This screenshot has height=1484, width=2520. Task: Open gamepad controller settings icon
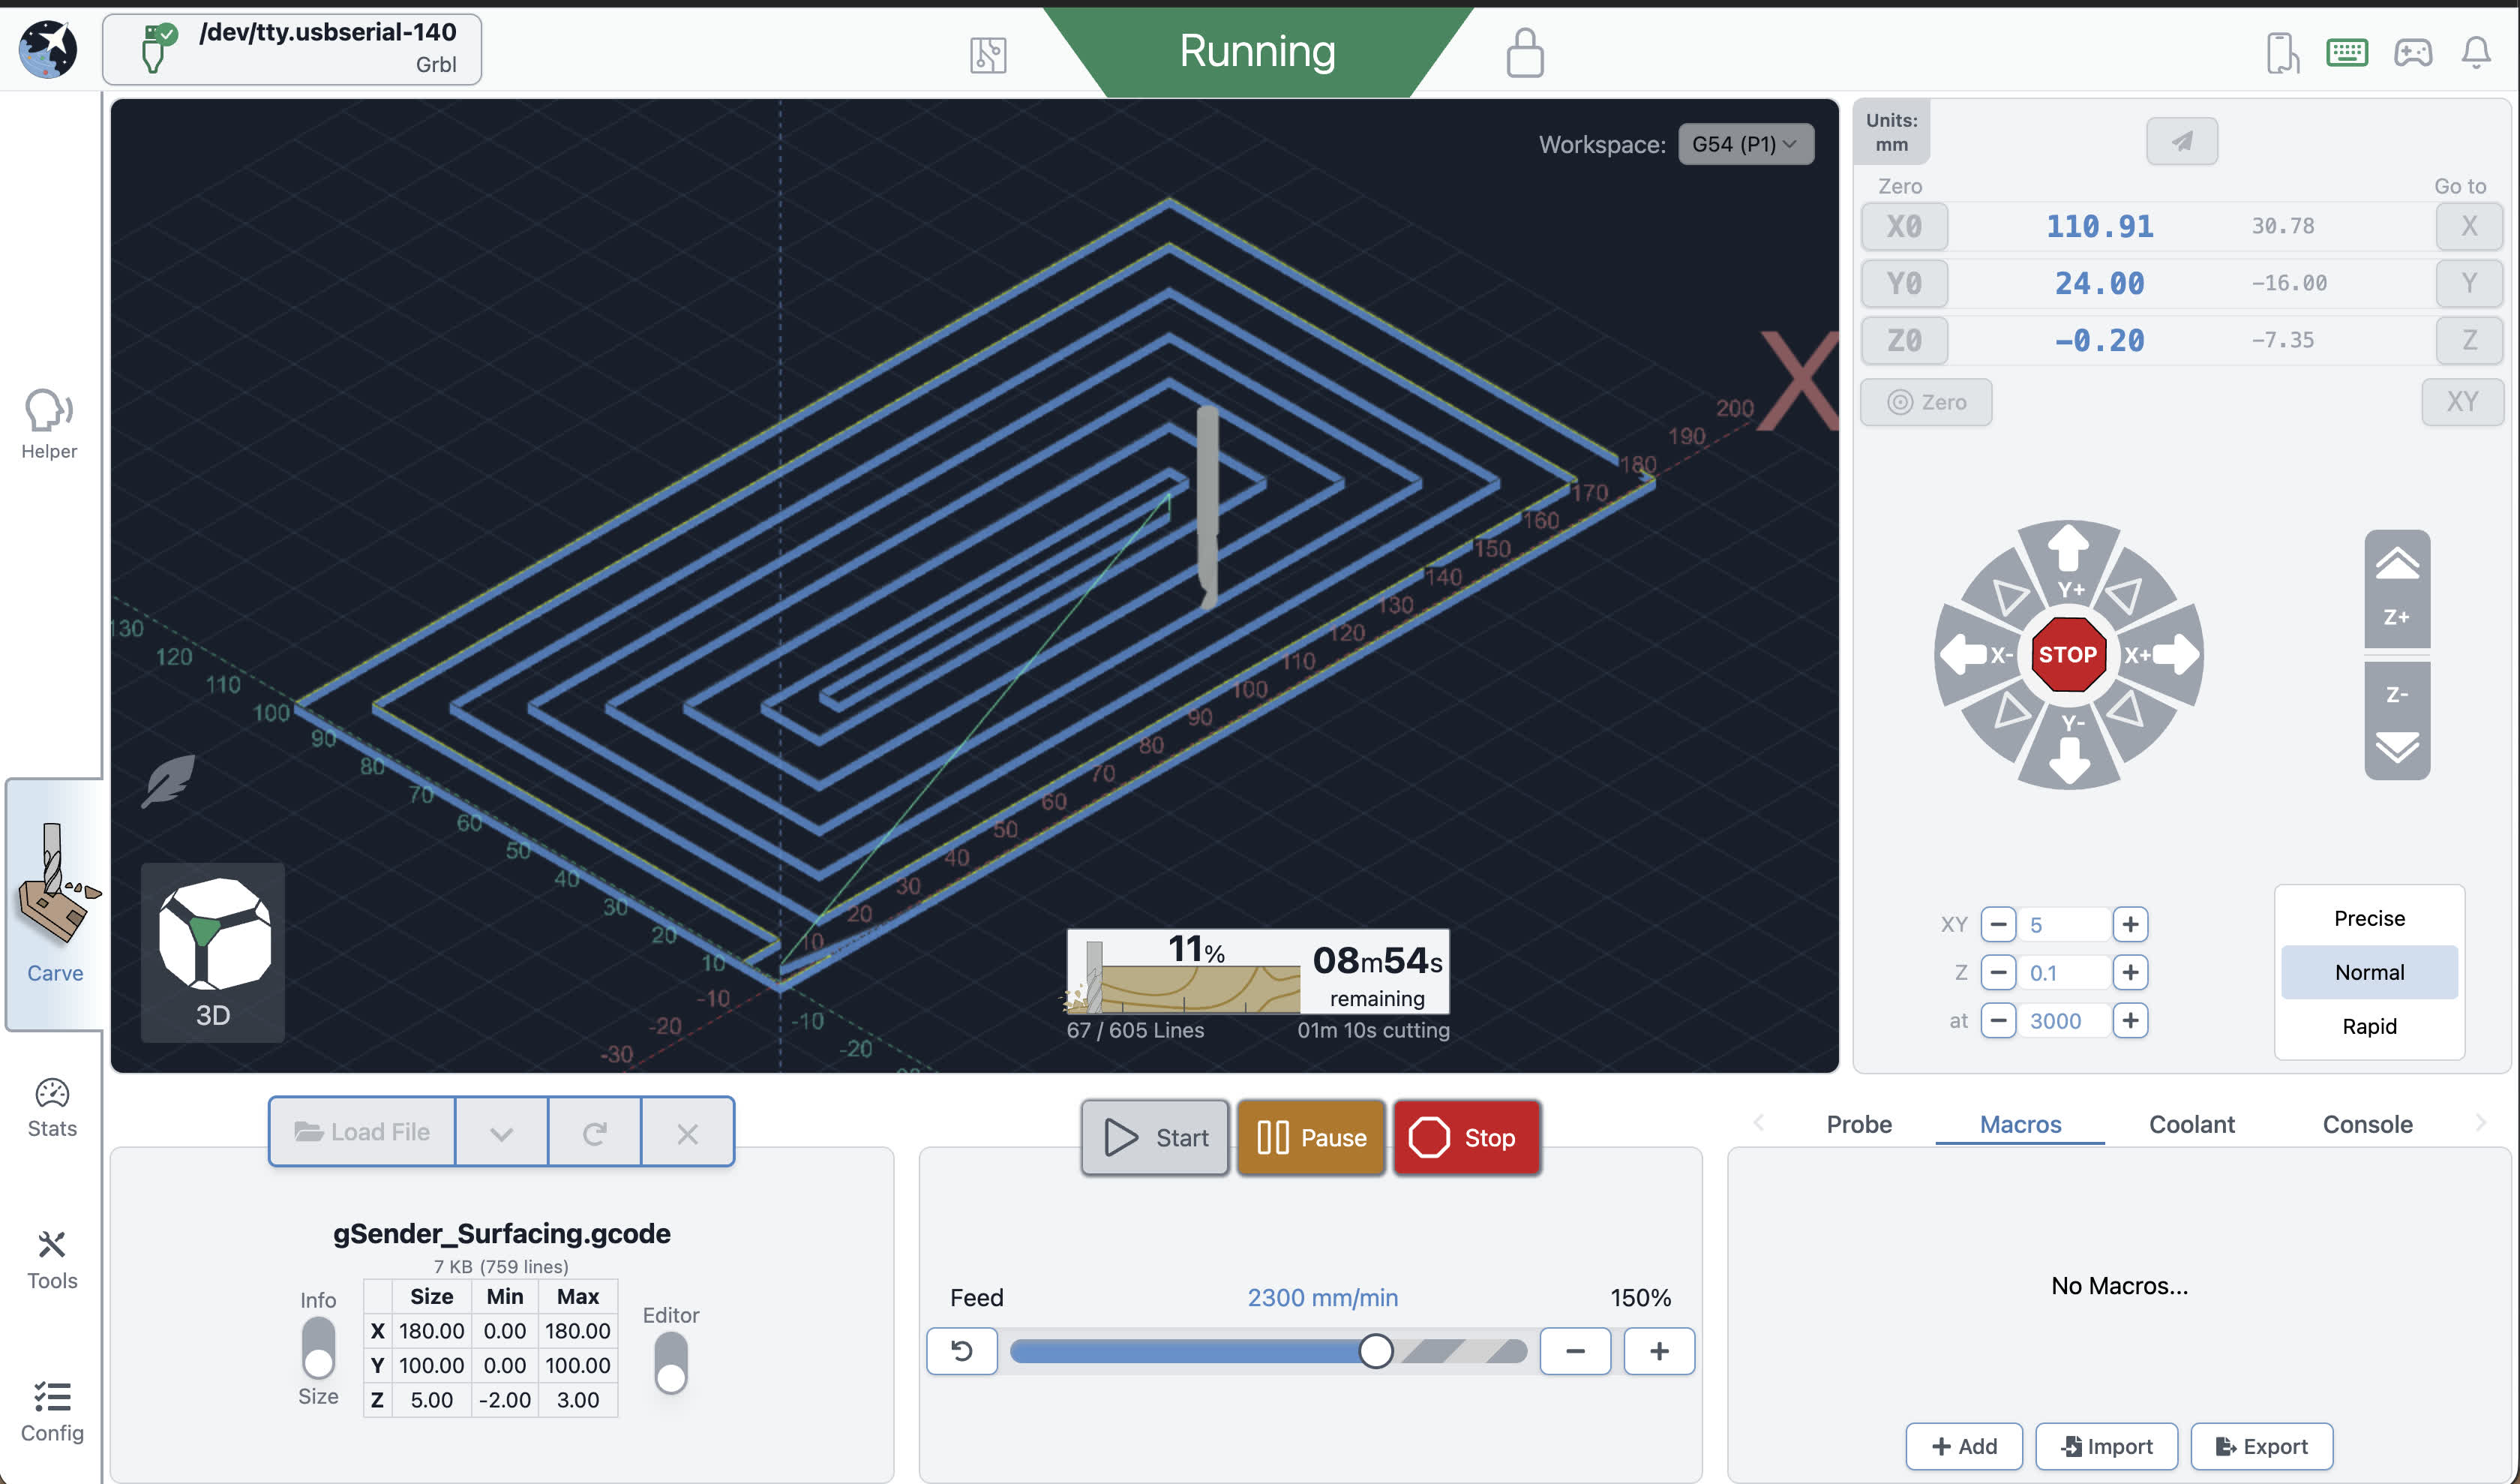(2412, 52)
